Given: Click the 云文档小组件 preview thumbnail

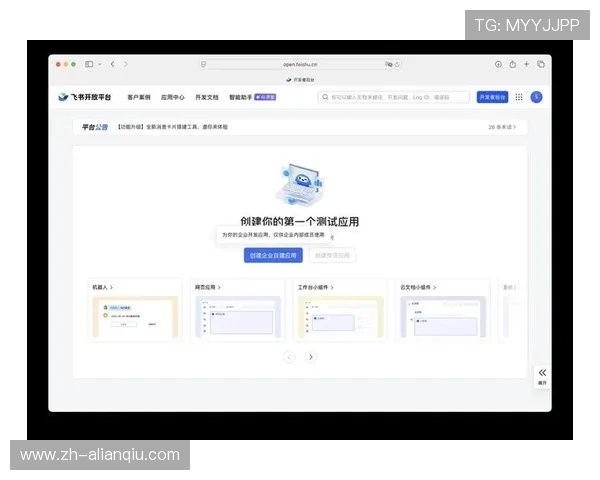Looking at the screenshot, I should tap(443, 317).
